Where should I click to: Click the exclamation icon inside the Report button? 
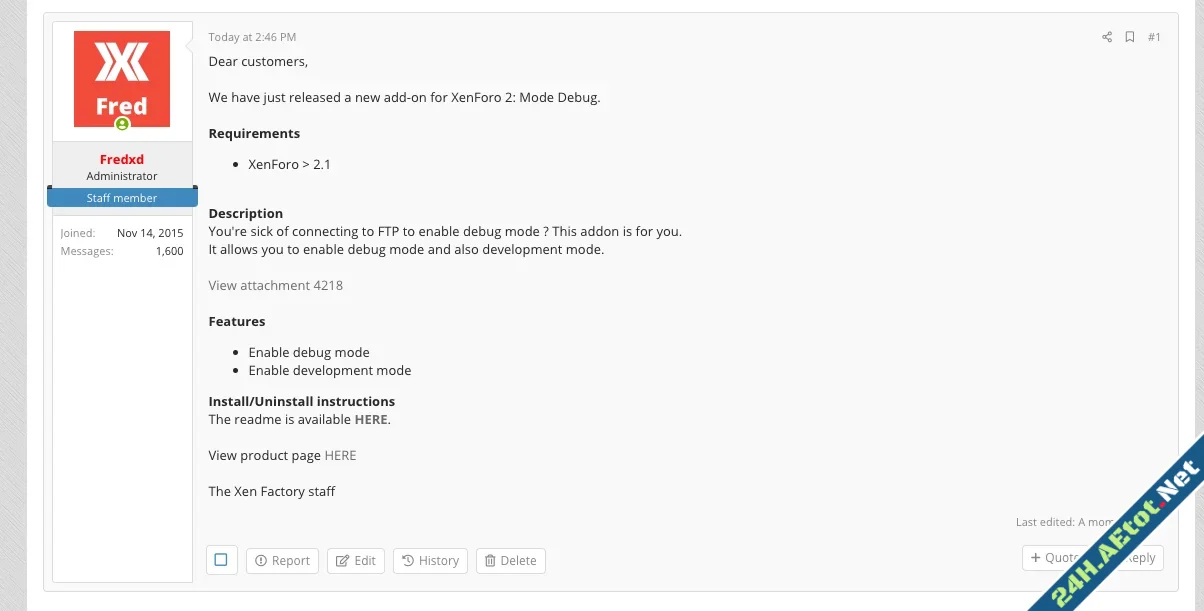coord(262,560)
